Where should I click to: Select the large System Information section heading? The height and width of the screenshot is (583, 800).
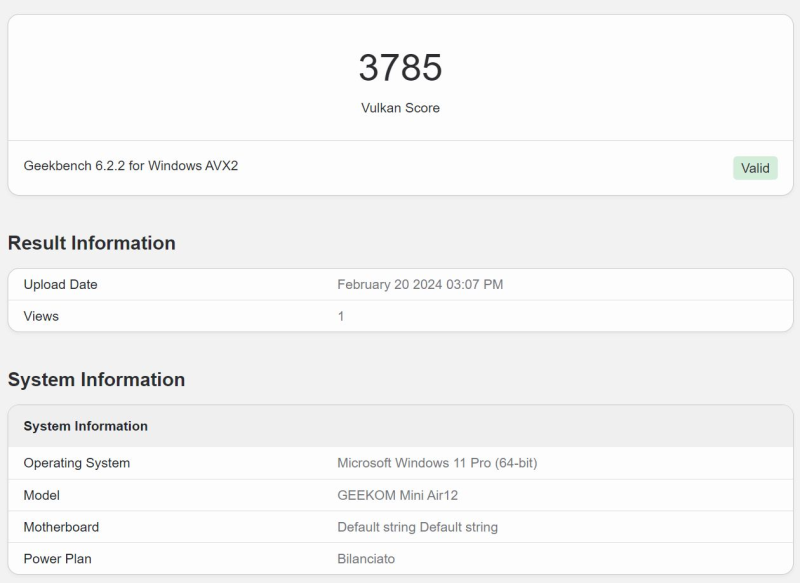pos(96,380)
